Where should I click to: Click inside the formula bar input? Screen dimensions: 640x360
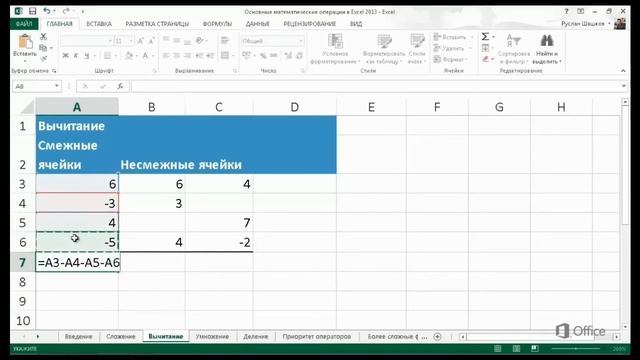pyautogui.click(x=375, y=86)
